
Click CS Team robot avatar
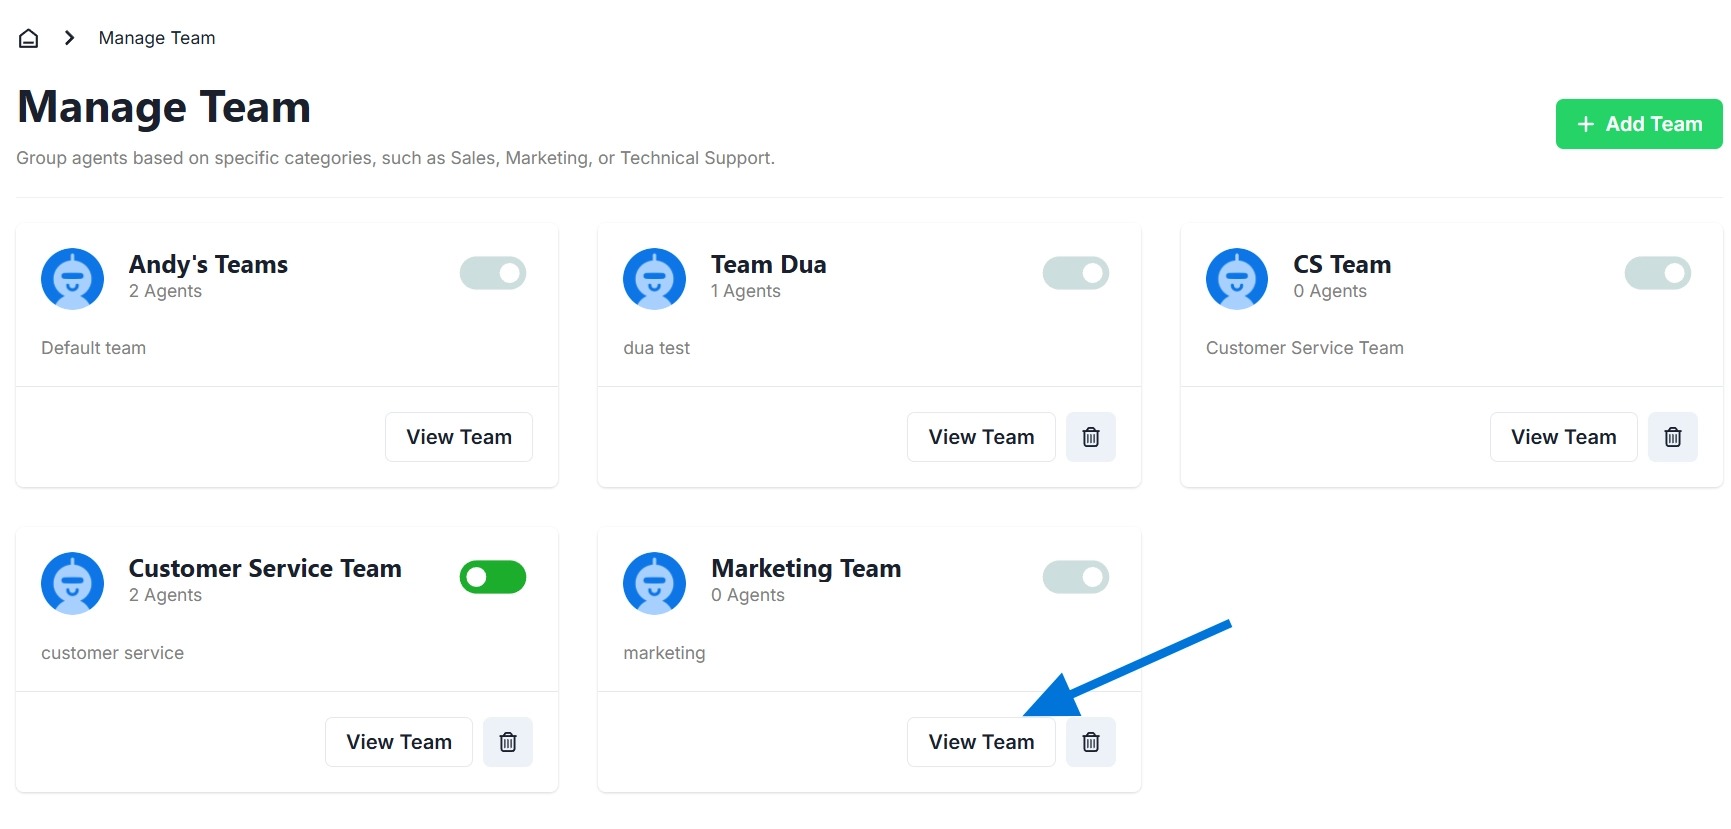(x=1236, y=279)
